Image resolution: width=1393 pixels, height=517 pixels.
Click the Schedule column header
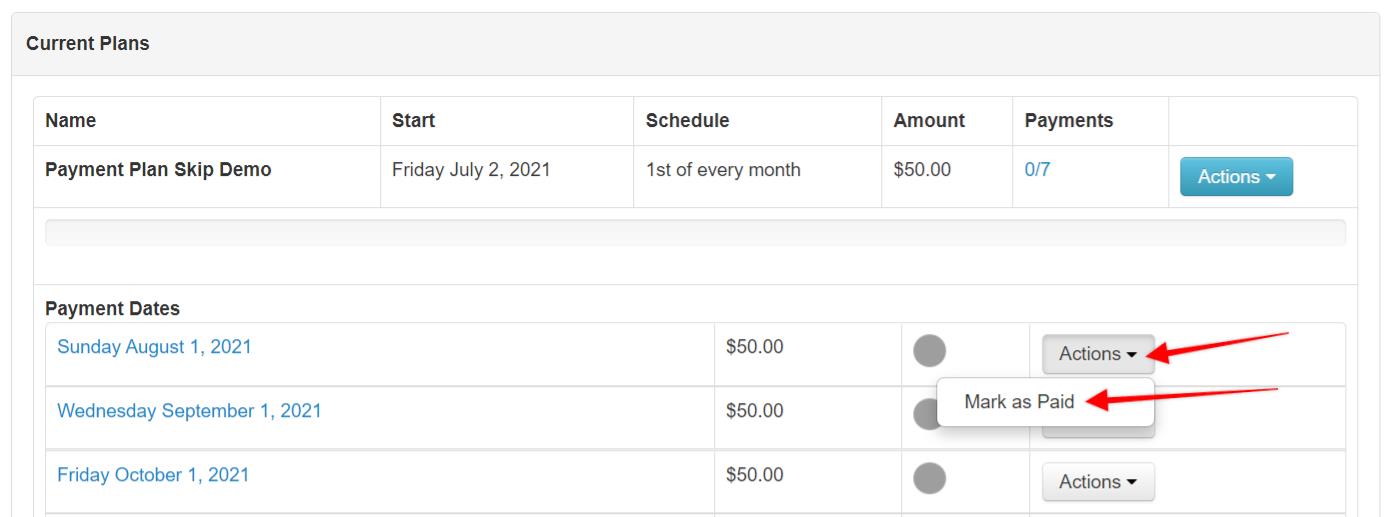687,121
